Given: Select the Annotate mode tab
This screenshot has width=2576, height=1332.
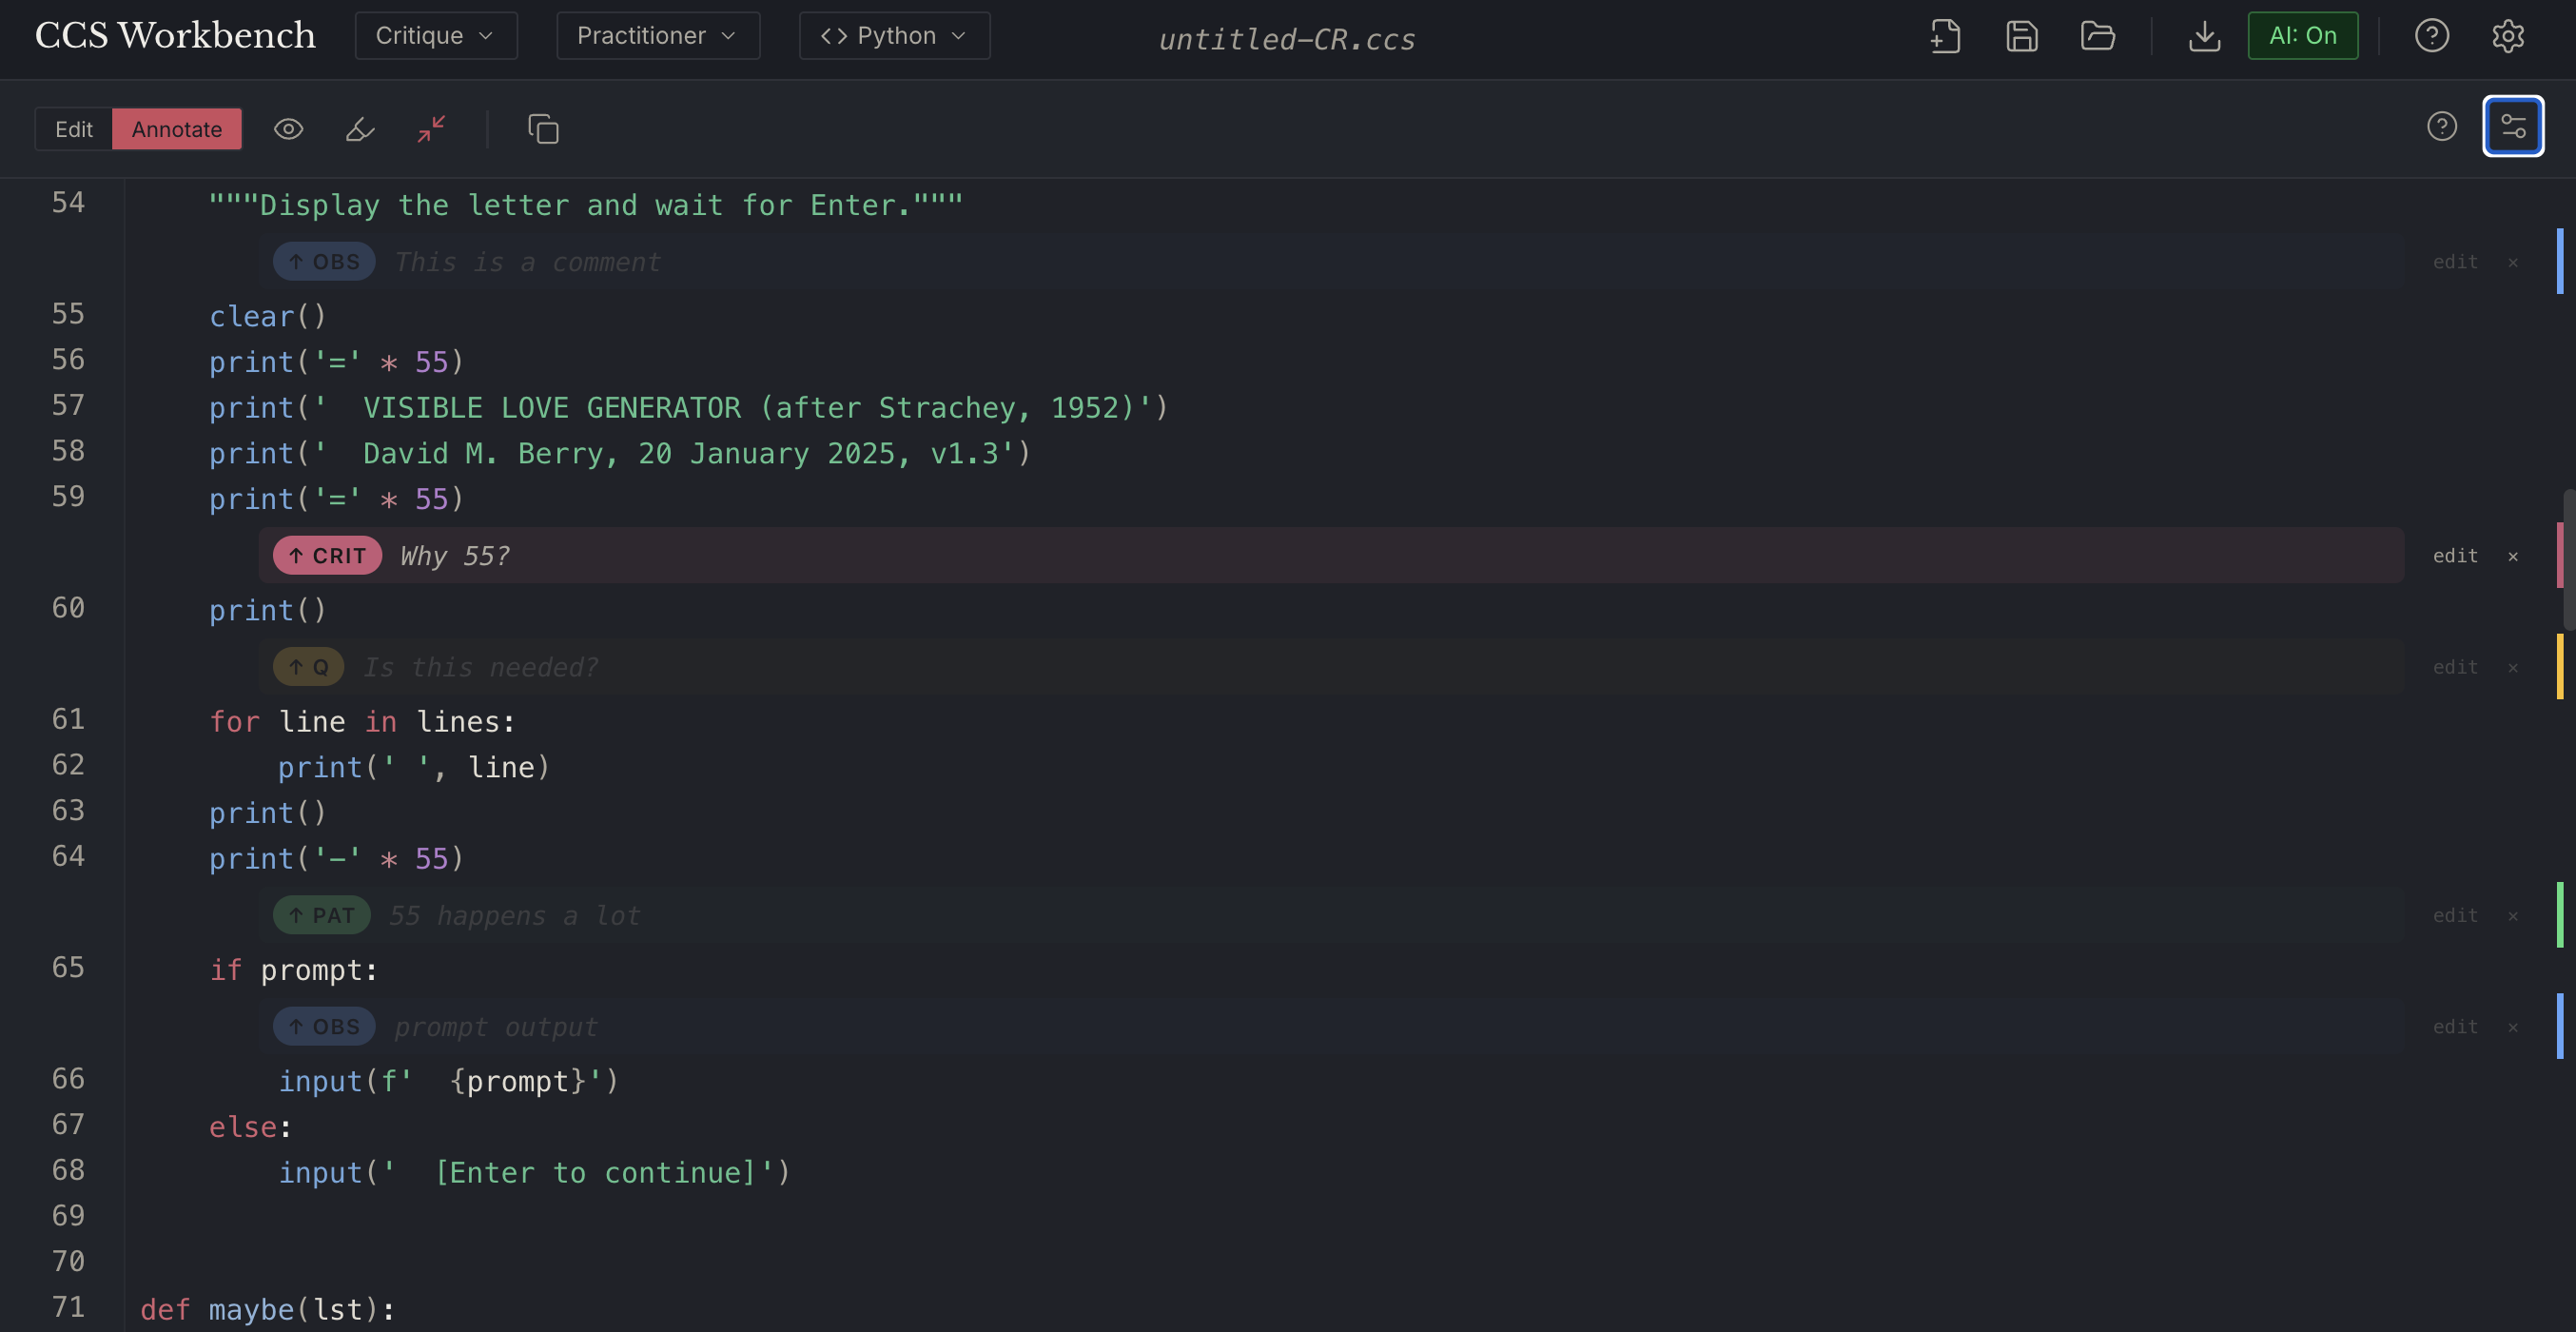Looking at the screenshot, I should point(176,129).
